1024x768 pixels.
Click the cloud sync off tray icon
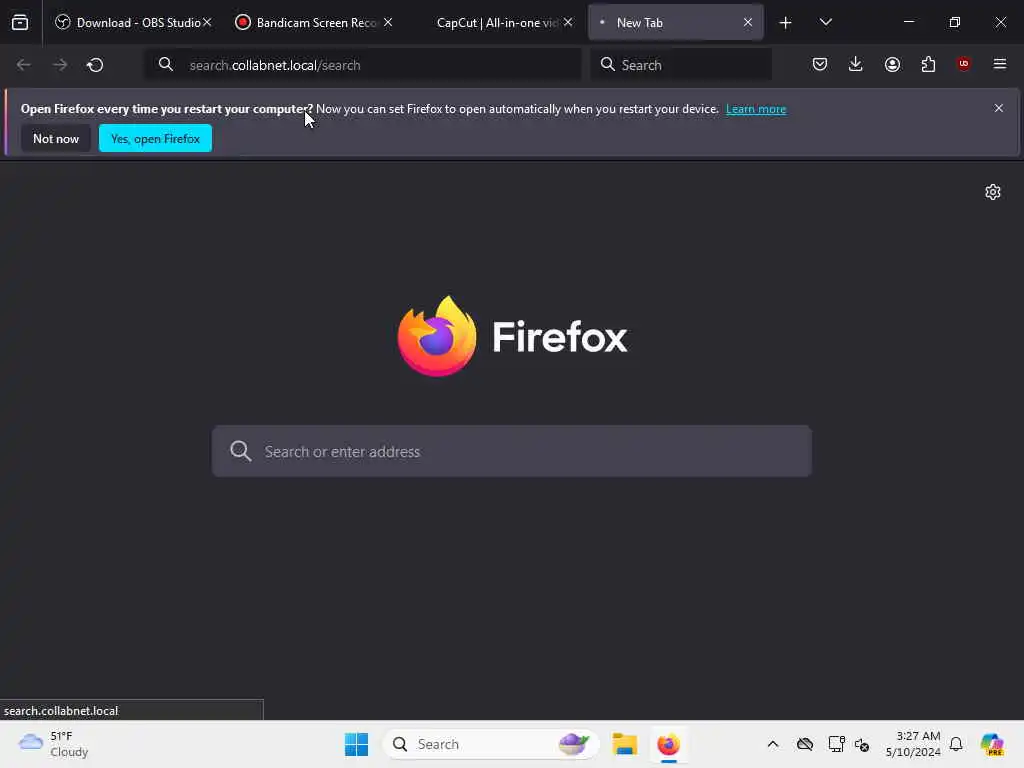805,744
